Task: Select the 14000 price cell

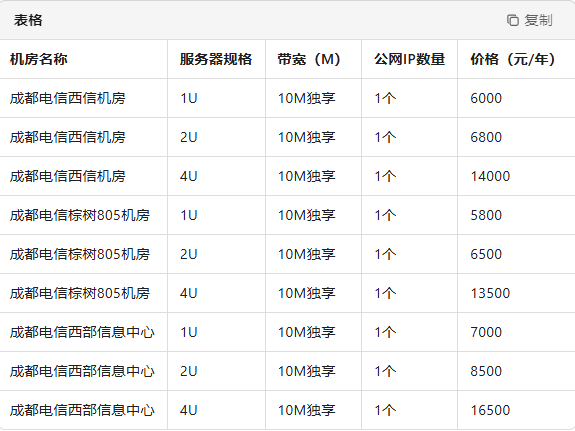Action: coord(490,176)
